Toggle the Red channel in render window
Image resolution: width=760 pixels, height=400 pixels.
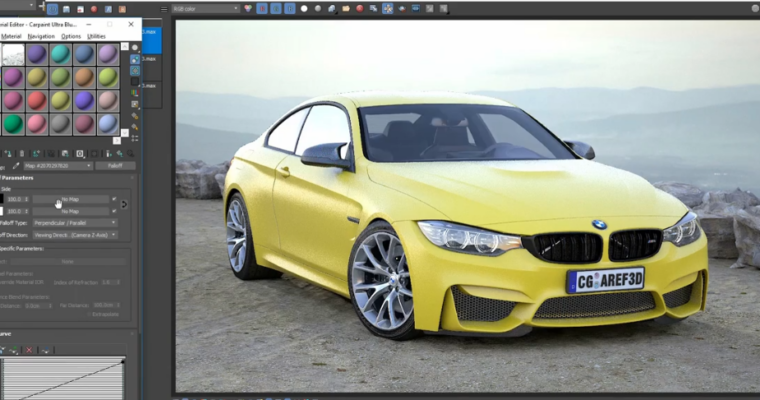pyautogui.click(x=262, y=9)
